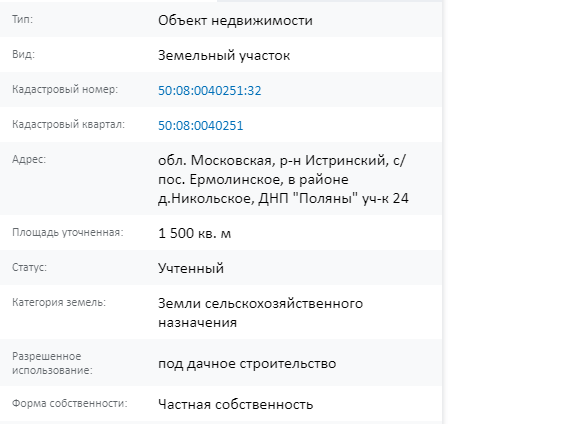Click the 'Кадастровый номер:' label
588x424 pixels.
[x=65, y=89]
